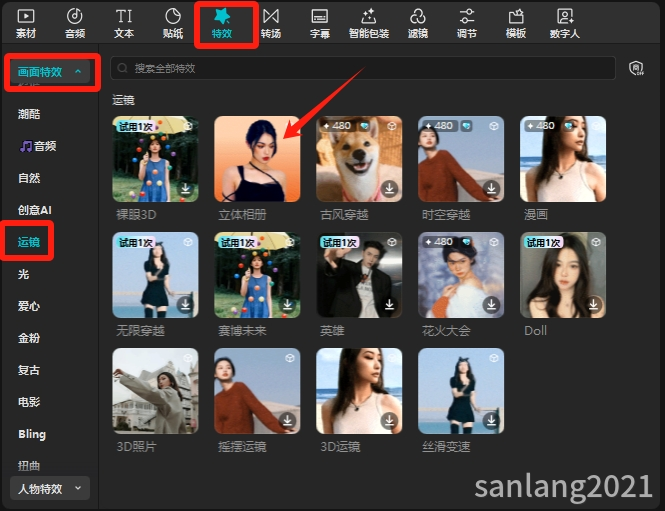Open the 滤镜 filters icon
Image resolution: width=665 pixels, height=511 pixels.
[418, 17]
